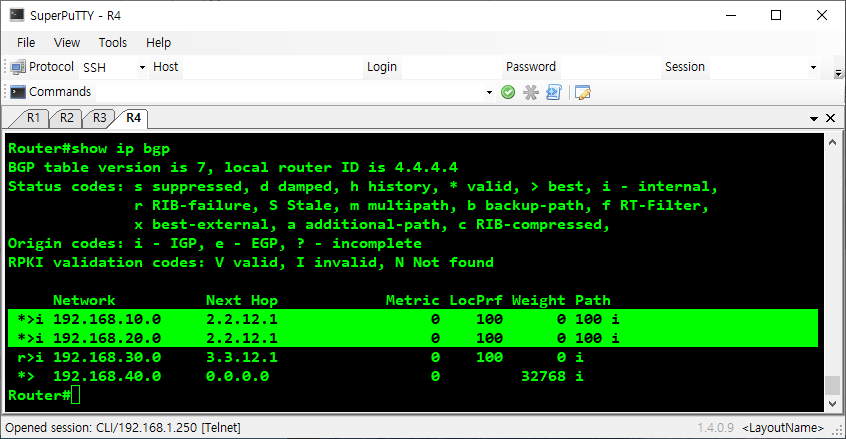Expand the Protocol SSH dropdown

pos(142,67)
